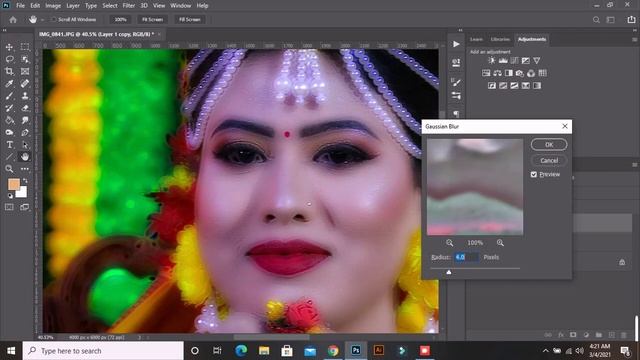This screenshot has width=640, height=360.
Task: Select the Rectangular Marquee tool
Action: click(x=25, y=47)
